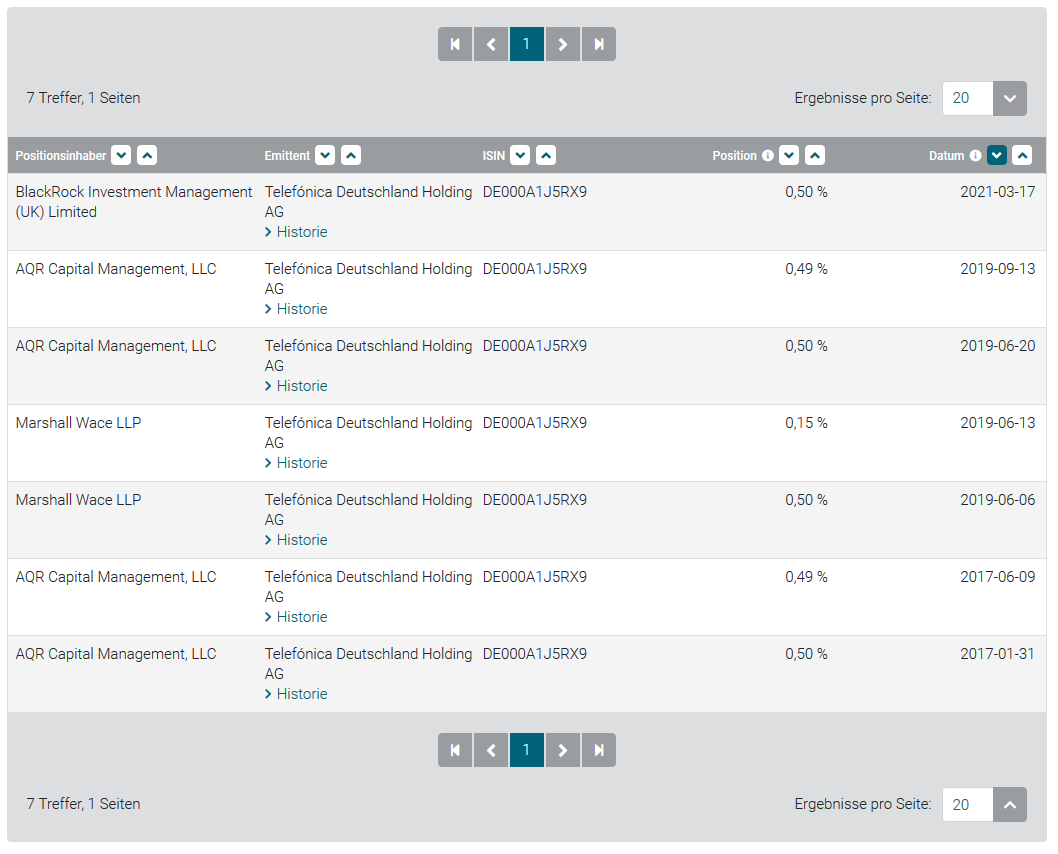Image resolution: width=1058 pixels, height=854 pixels.
Task: Open Historie for AQR 2017-01-31 row
Action: (x=296, y=693)
